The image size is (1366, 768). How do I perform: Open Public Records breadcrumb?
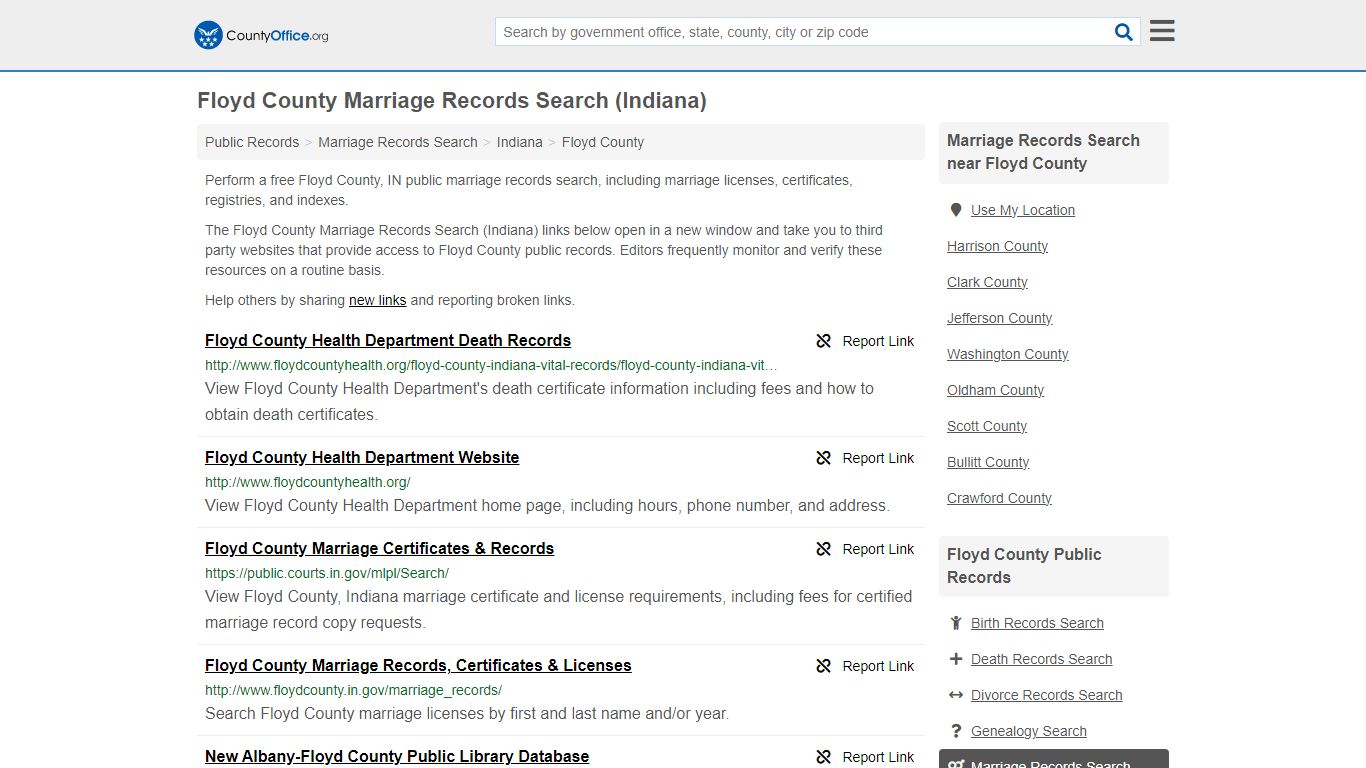point(252,142)
